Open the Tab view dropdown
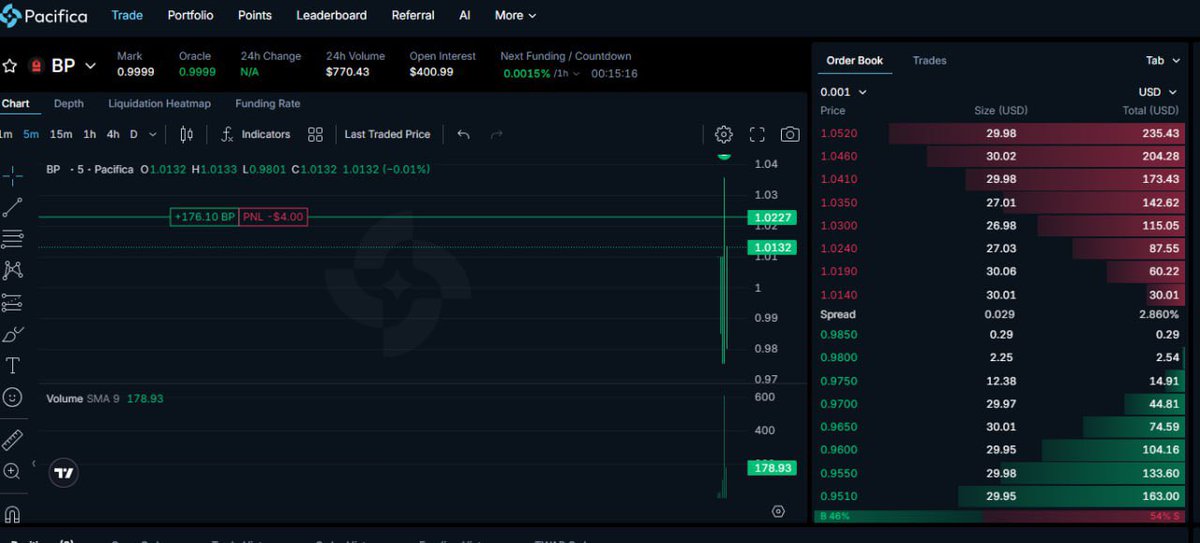The width and height of the screenshot is (1200, 543). coord(1161,61)
